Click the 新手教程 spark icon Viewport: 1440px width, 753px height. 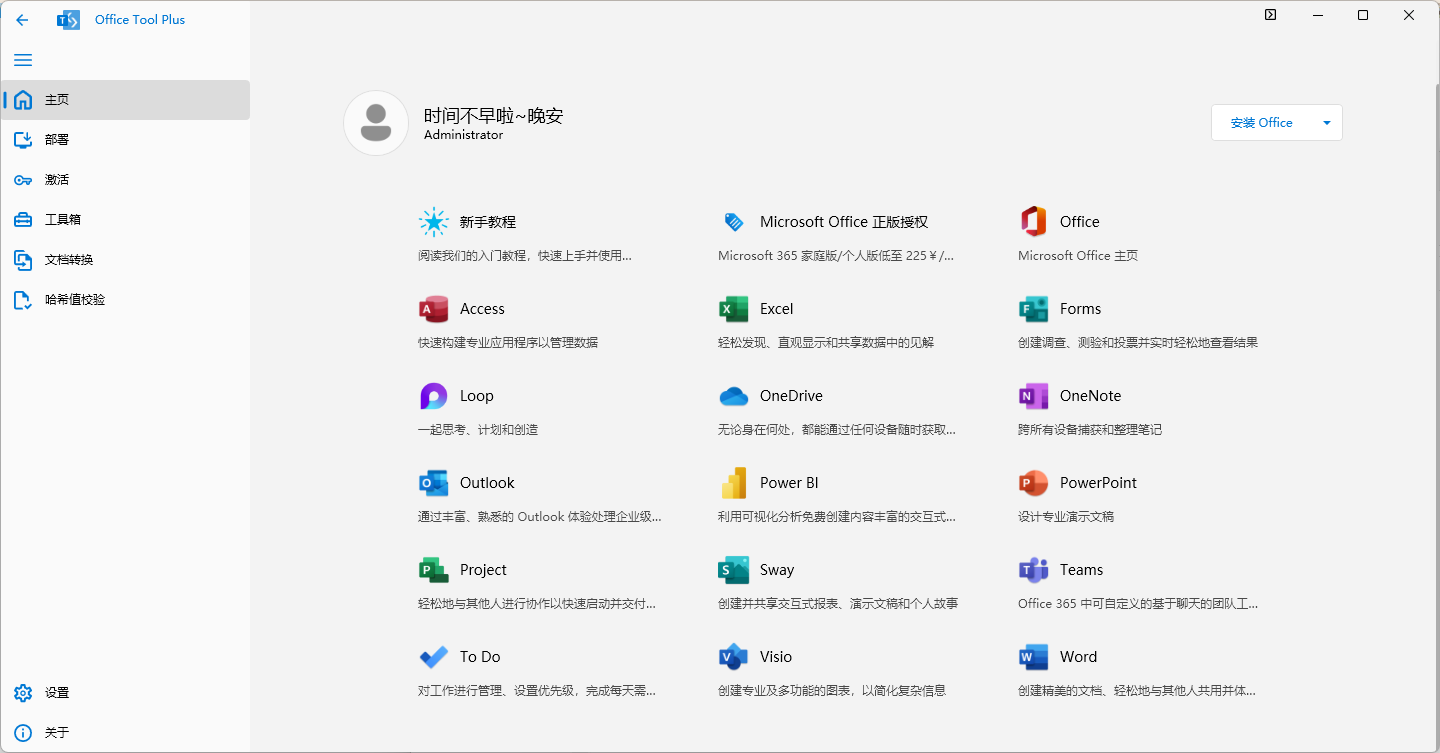click(433, 222)
